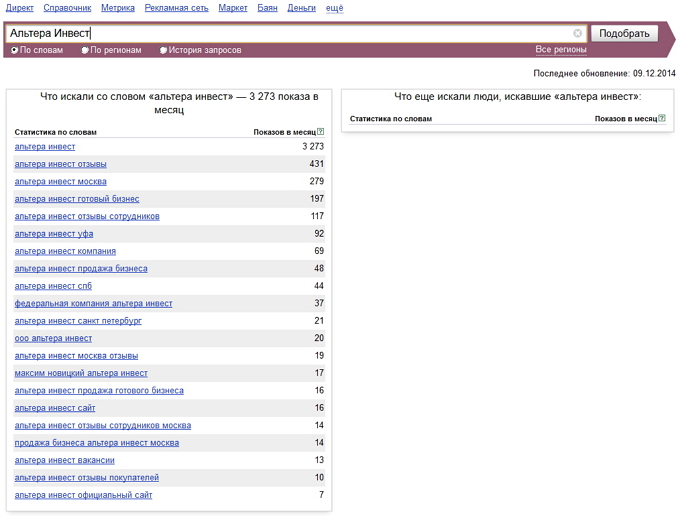Screen dimensions: 680x516
Task: Click the 431 impressions value
Action: pyautogui.click(x=317, y=164)
